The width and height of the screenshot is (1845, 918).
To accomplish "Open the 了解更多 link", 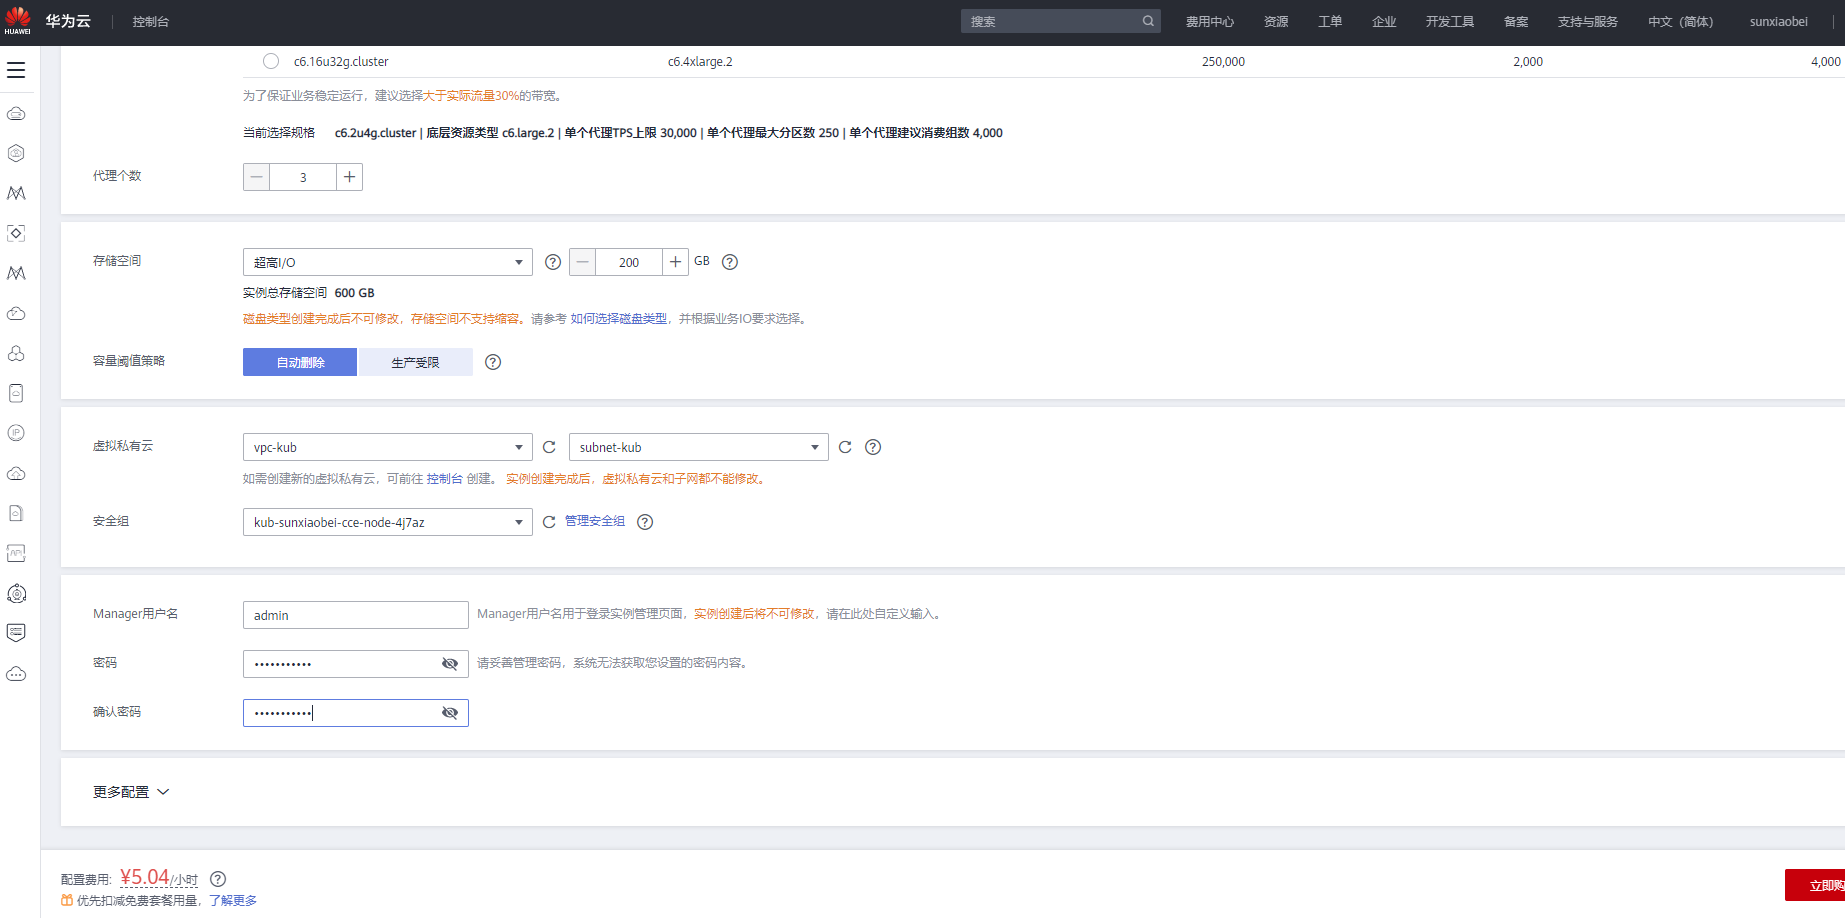I will 233,901.
